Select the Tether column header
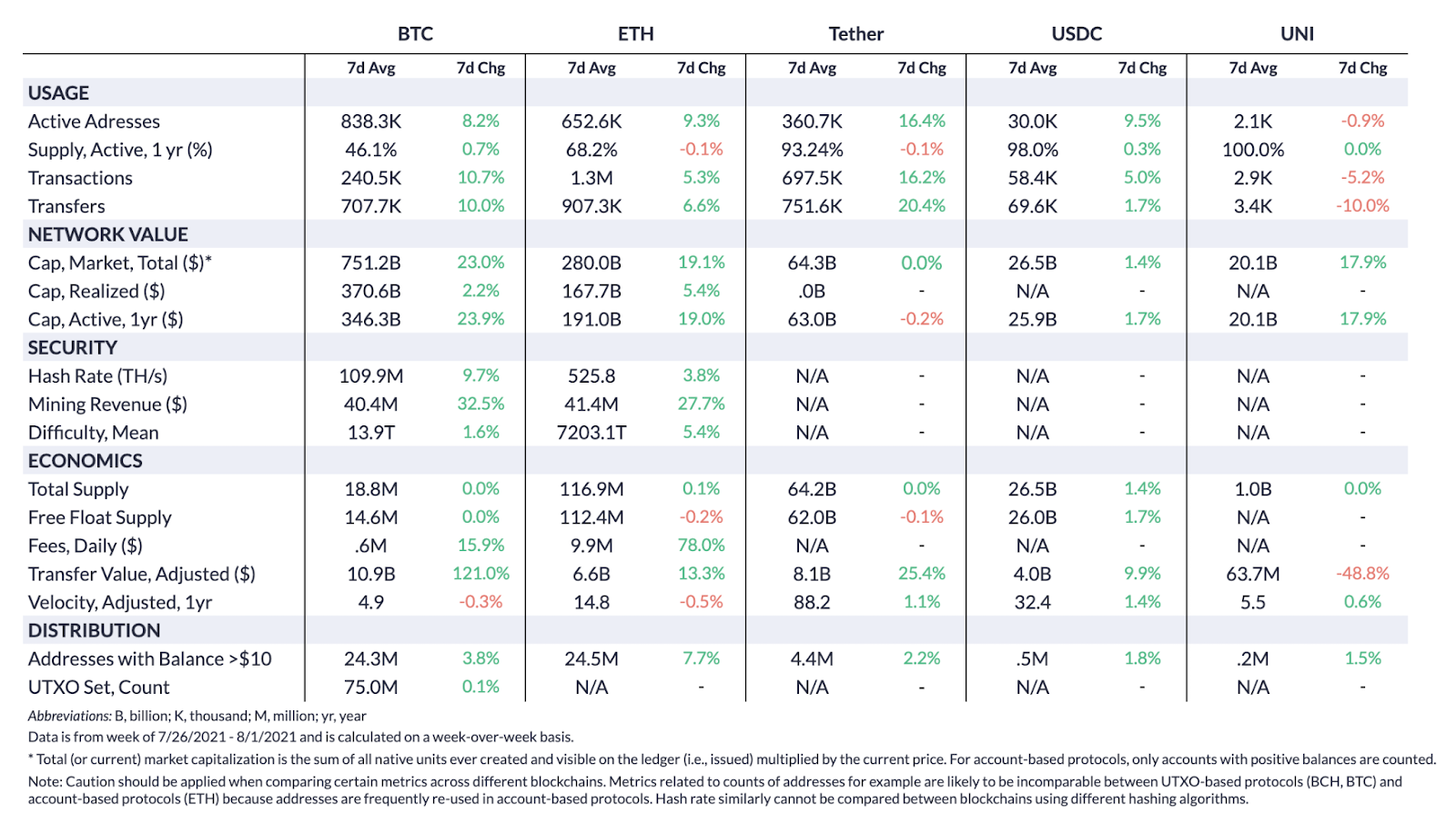The image size is (1456, 824). 856,34
